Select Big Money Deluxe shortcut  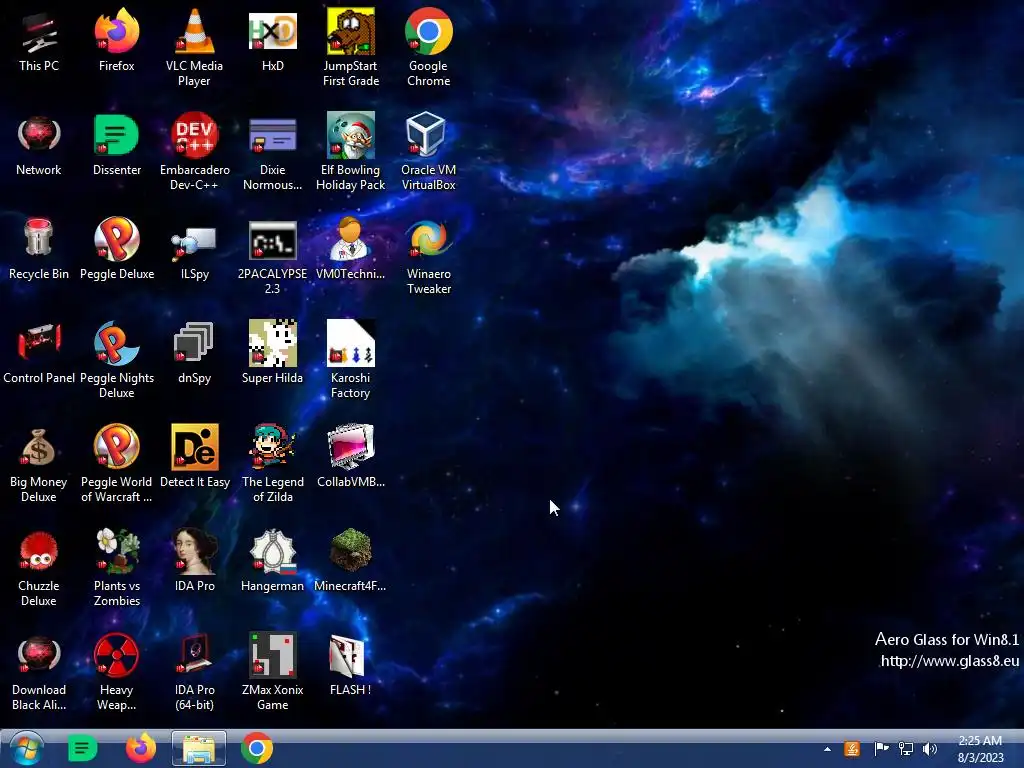click(39, 464)
